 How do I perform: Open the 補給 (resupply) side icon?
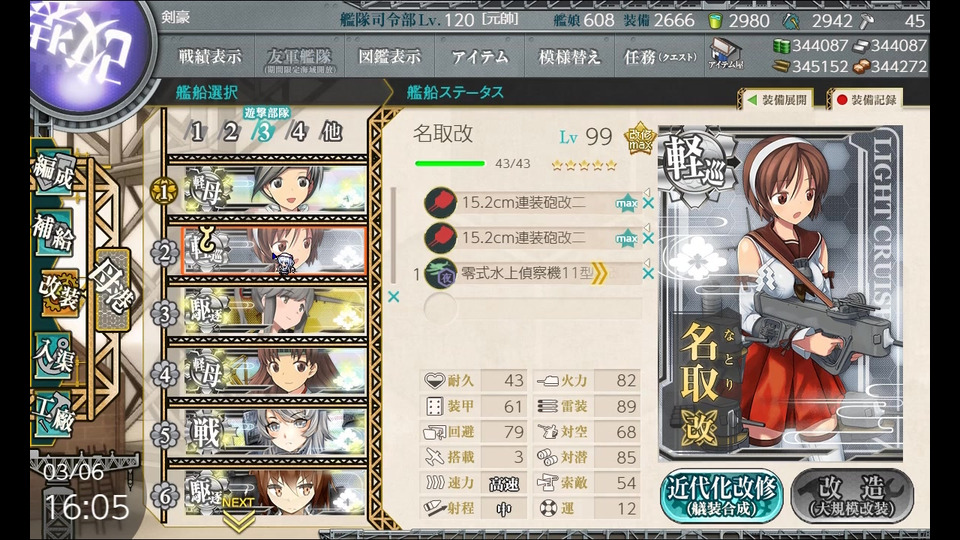tap(54, 233)
